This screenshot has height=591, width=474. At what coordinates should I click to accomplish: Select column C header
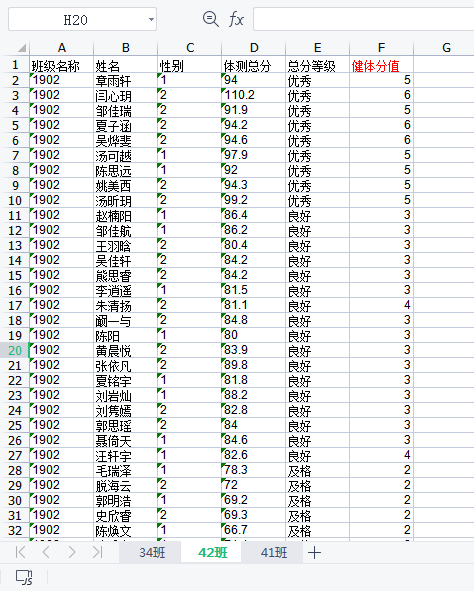[190, 48]
